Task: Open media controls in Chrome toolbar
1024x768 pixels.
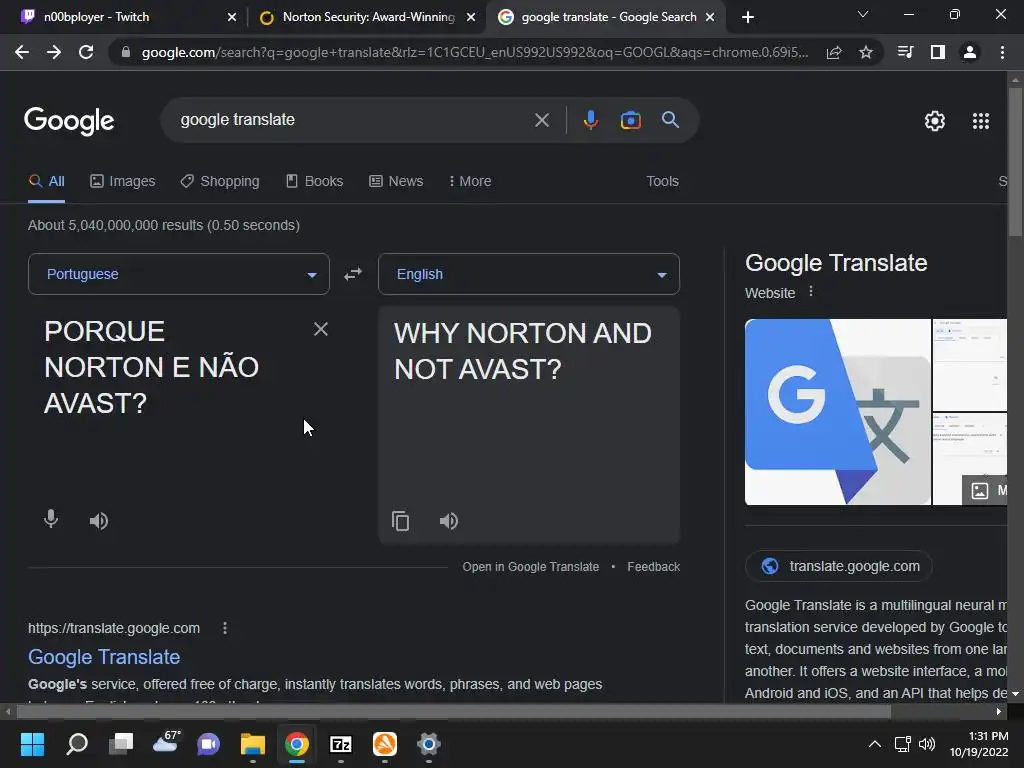Action: pos(905,52)
